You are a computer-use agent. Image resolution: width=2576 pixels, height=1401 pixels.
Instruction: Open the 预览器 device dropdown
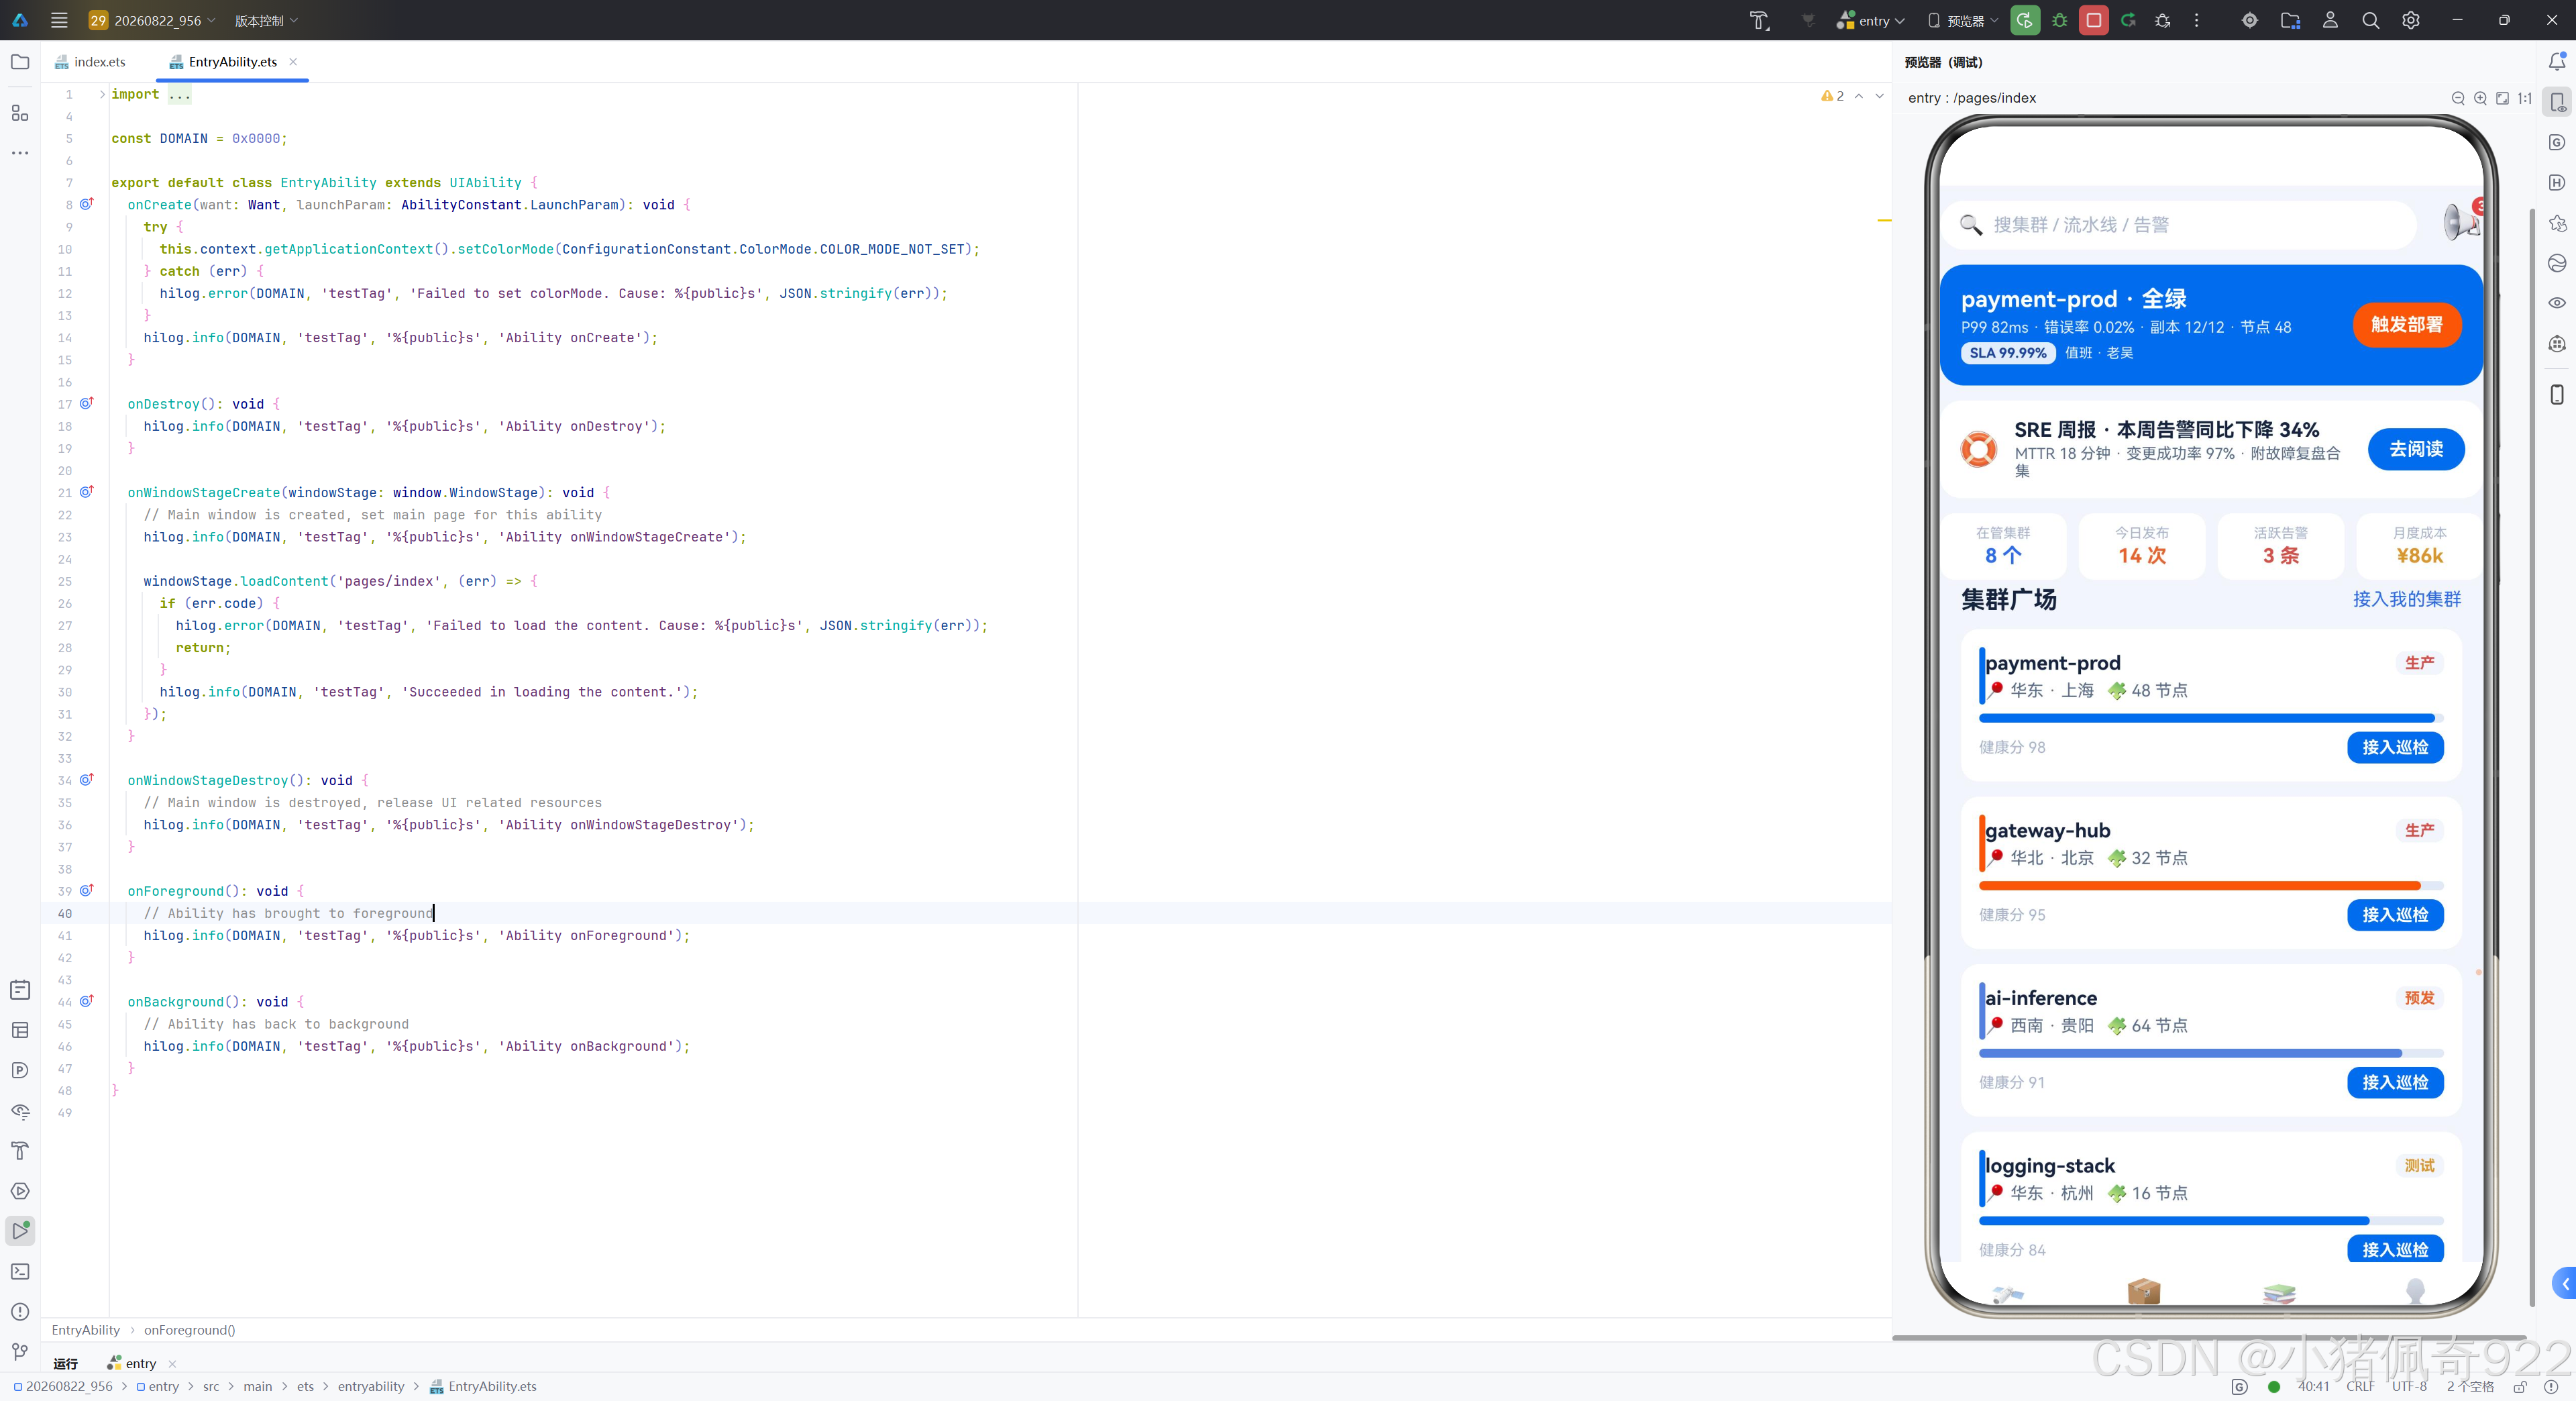[x=1964, y=20]
